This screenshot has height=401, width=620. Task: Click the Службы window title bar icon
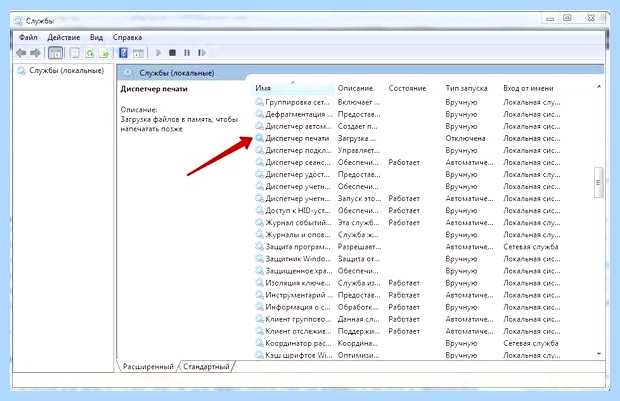tap(18, 21)
